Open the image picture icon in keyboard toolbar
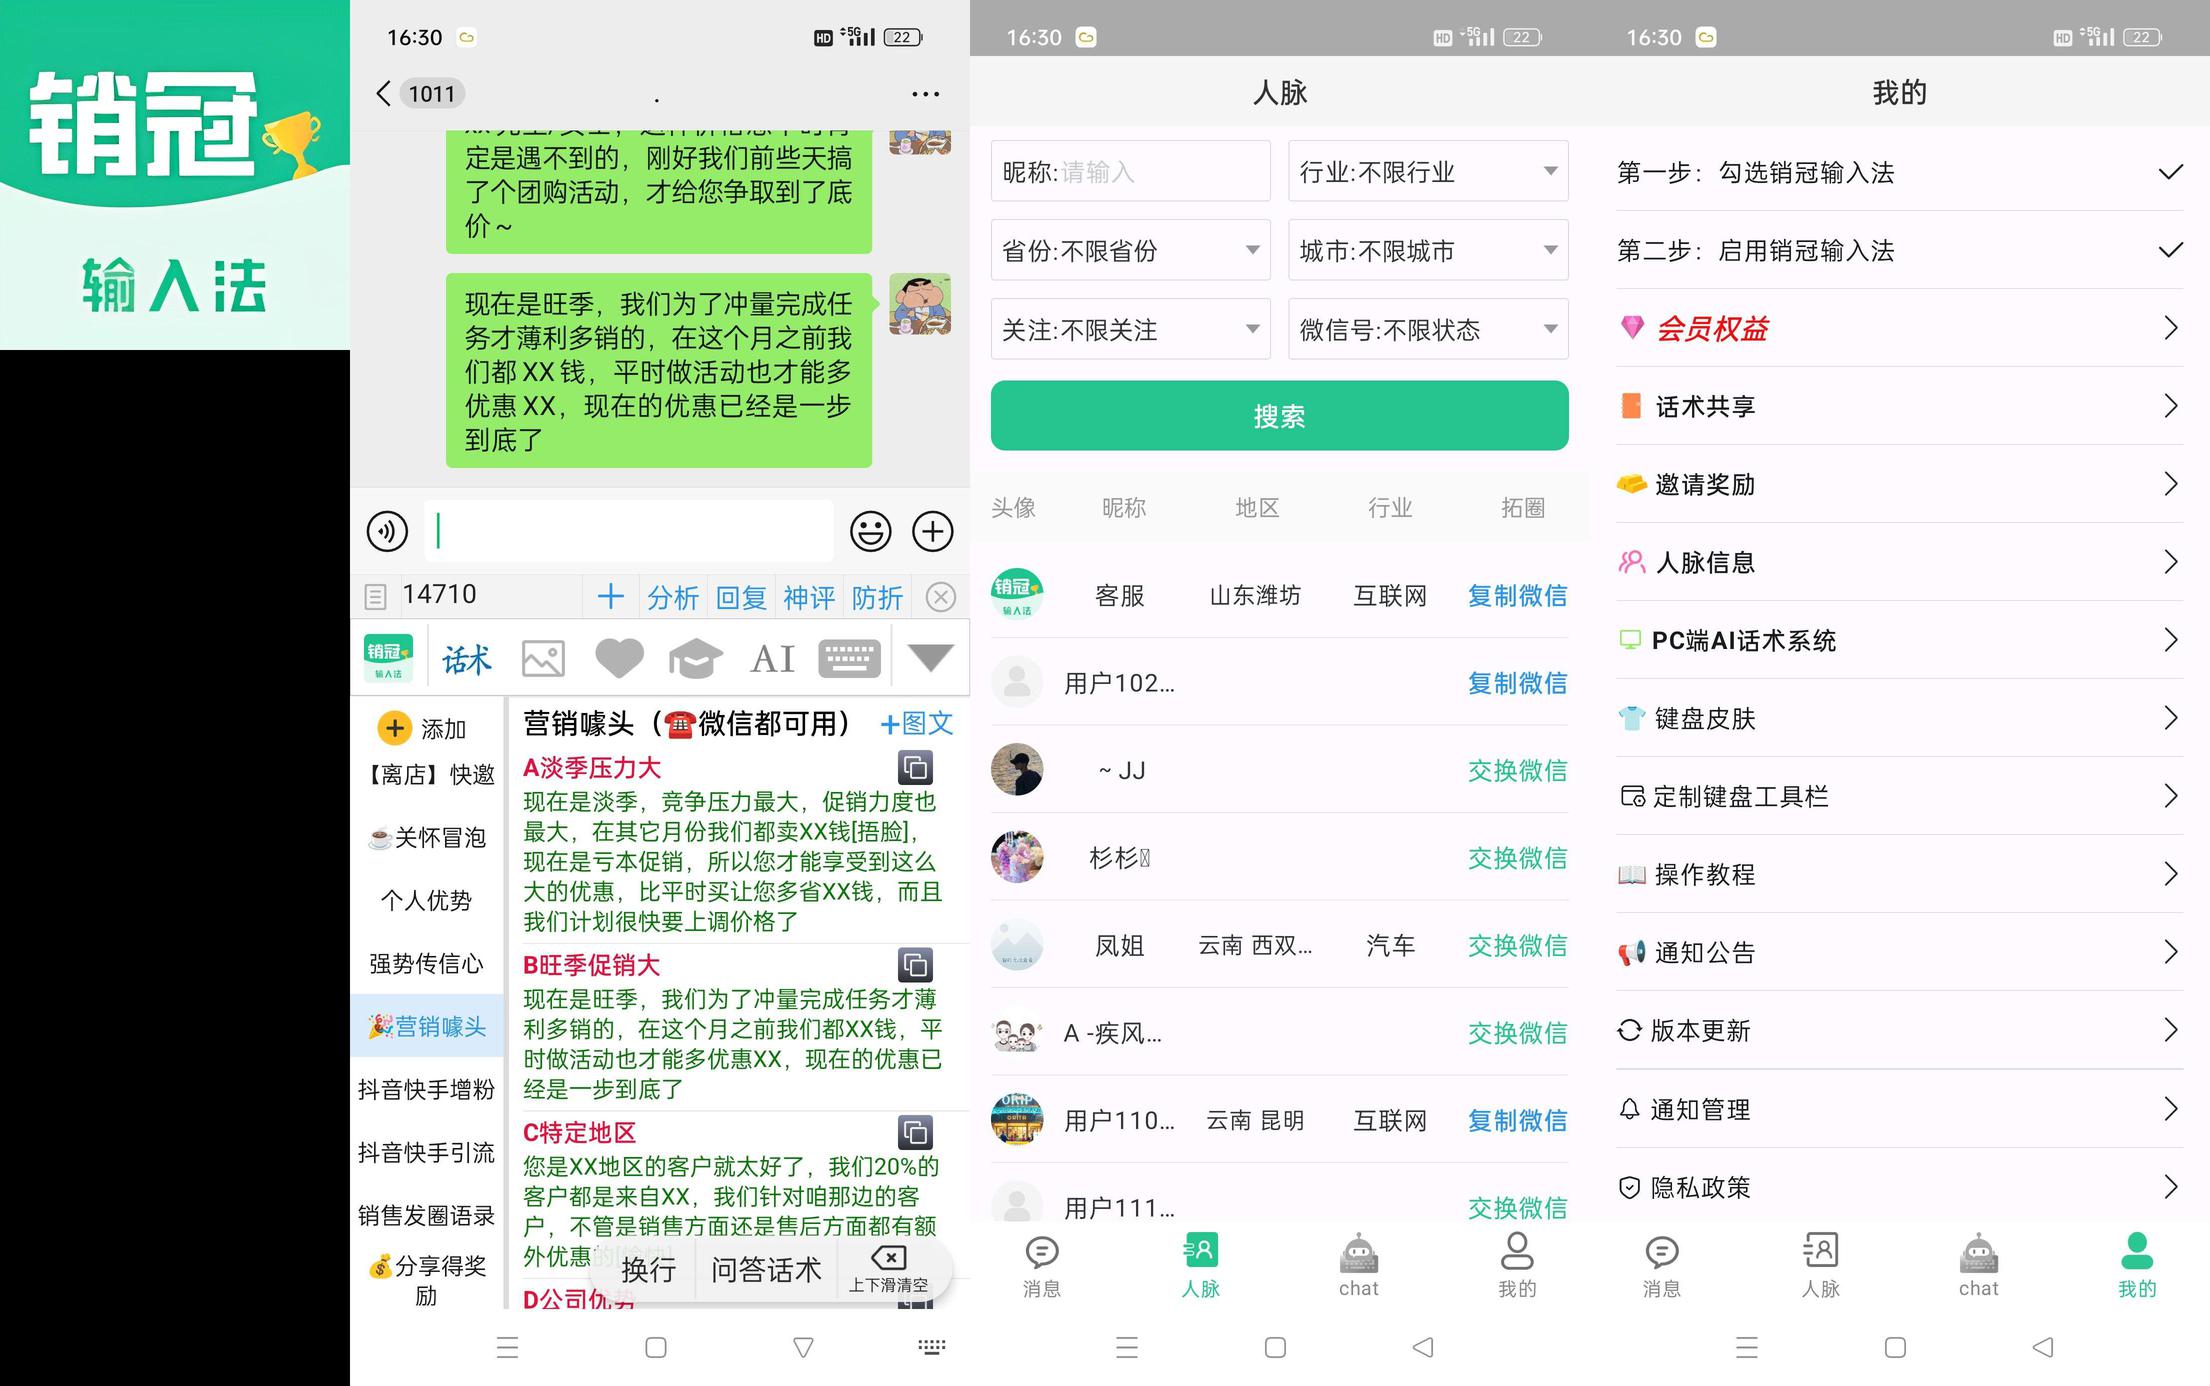The width and height of the screenshot is (2210, 1386). (543, 658)
